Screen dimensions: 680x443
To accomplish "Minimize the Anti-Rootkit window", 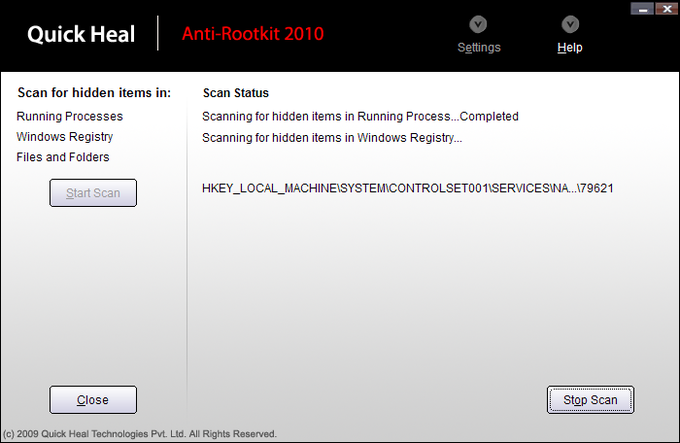I will click(642, 8).
